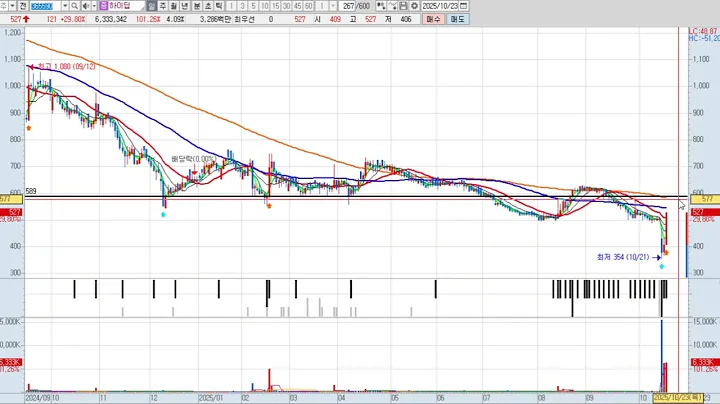Image resolution: width=720 pixels, height=404 pixels.
Task: Select the stock code input field
Action: point(45,6)
